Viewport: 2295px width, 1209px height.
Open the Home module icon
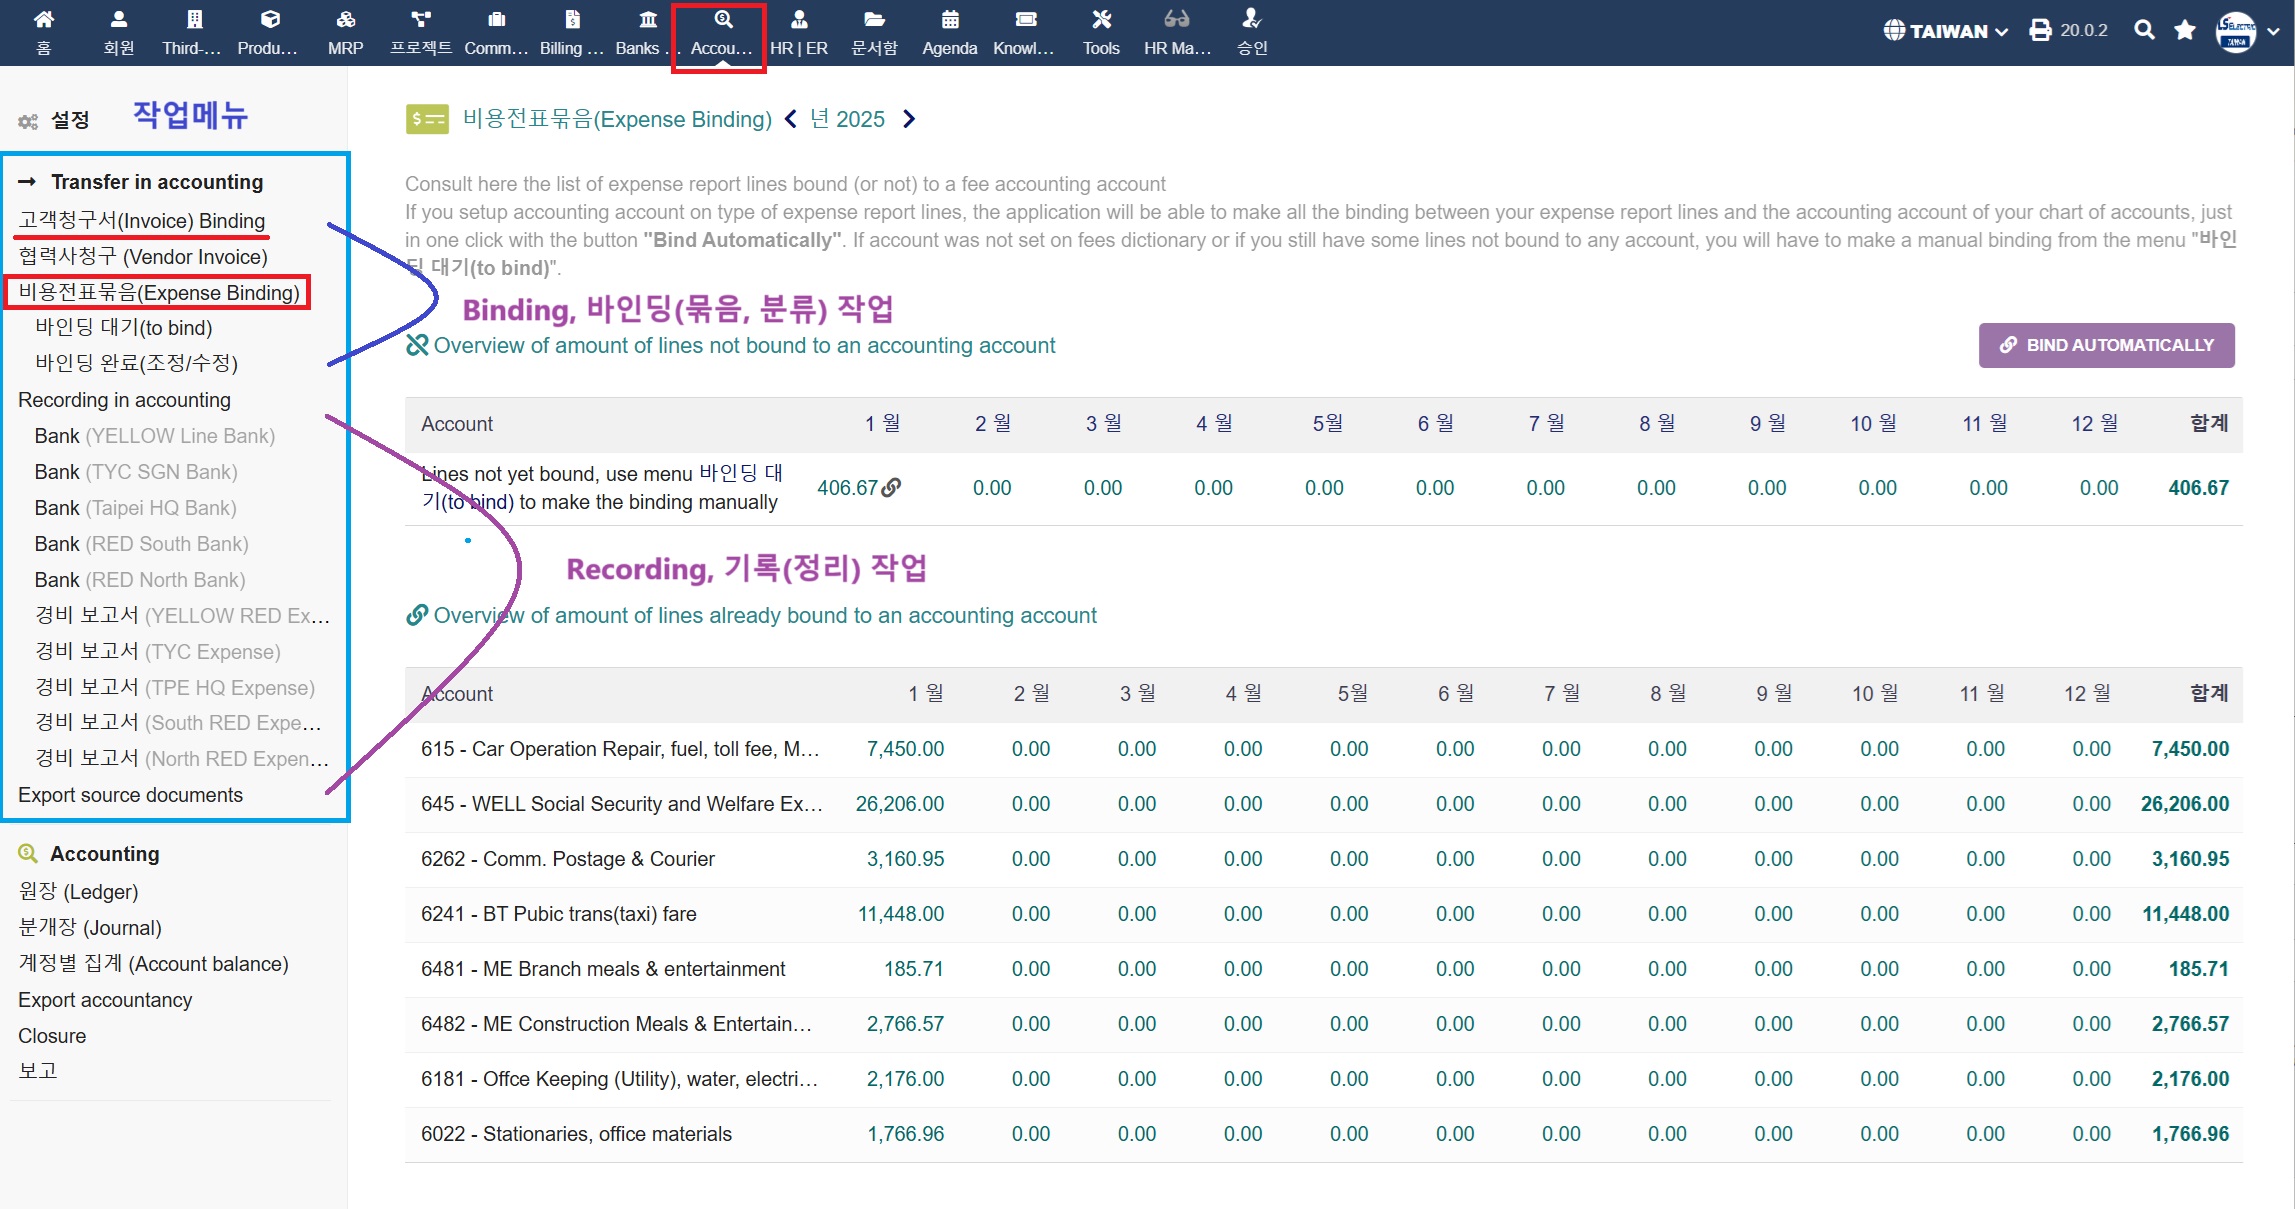click(43, 20)
